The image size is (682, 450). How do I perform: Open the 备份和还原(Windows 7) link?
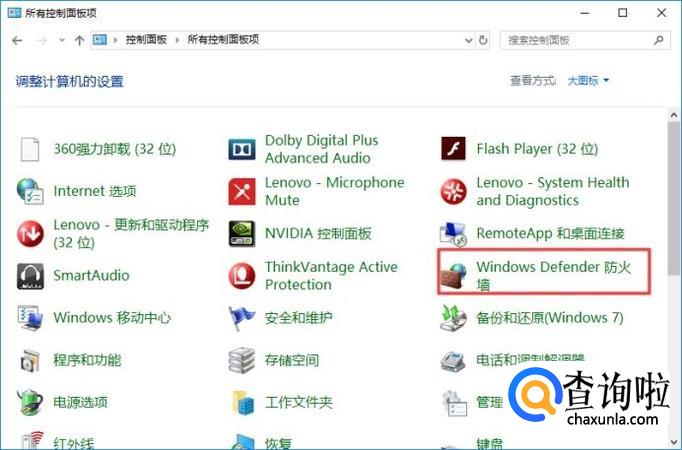(x=550, y=318)
